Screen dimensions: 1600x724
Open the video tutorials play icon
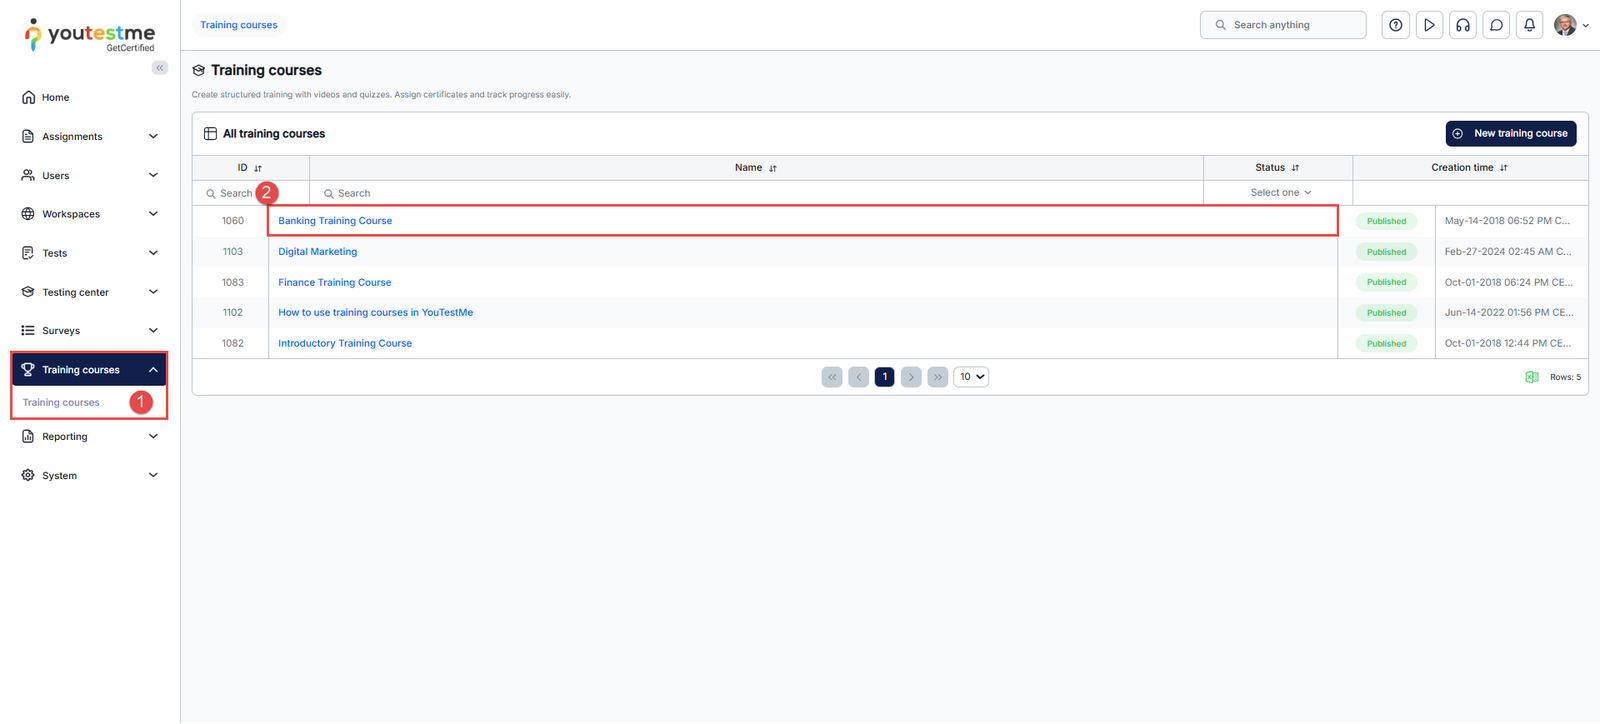1429,25
